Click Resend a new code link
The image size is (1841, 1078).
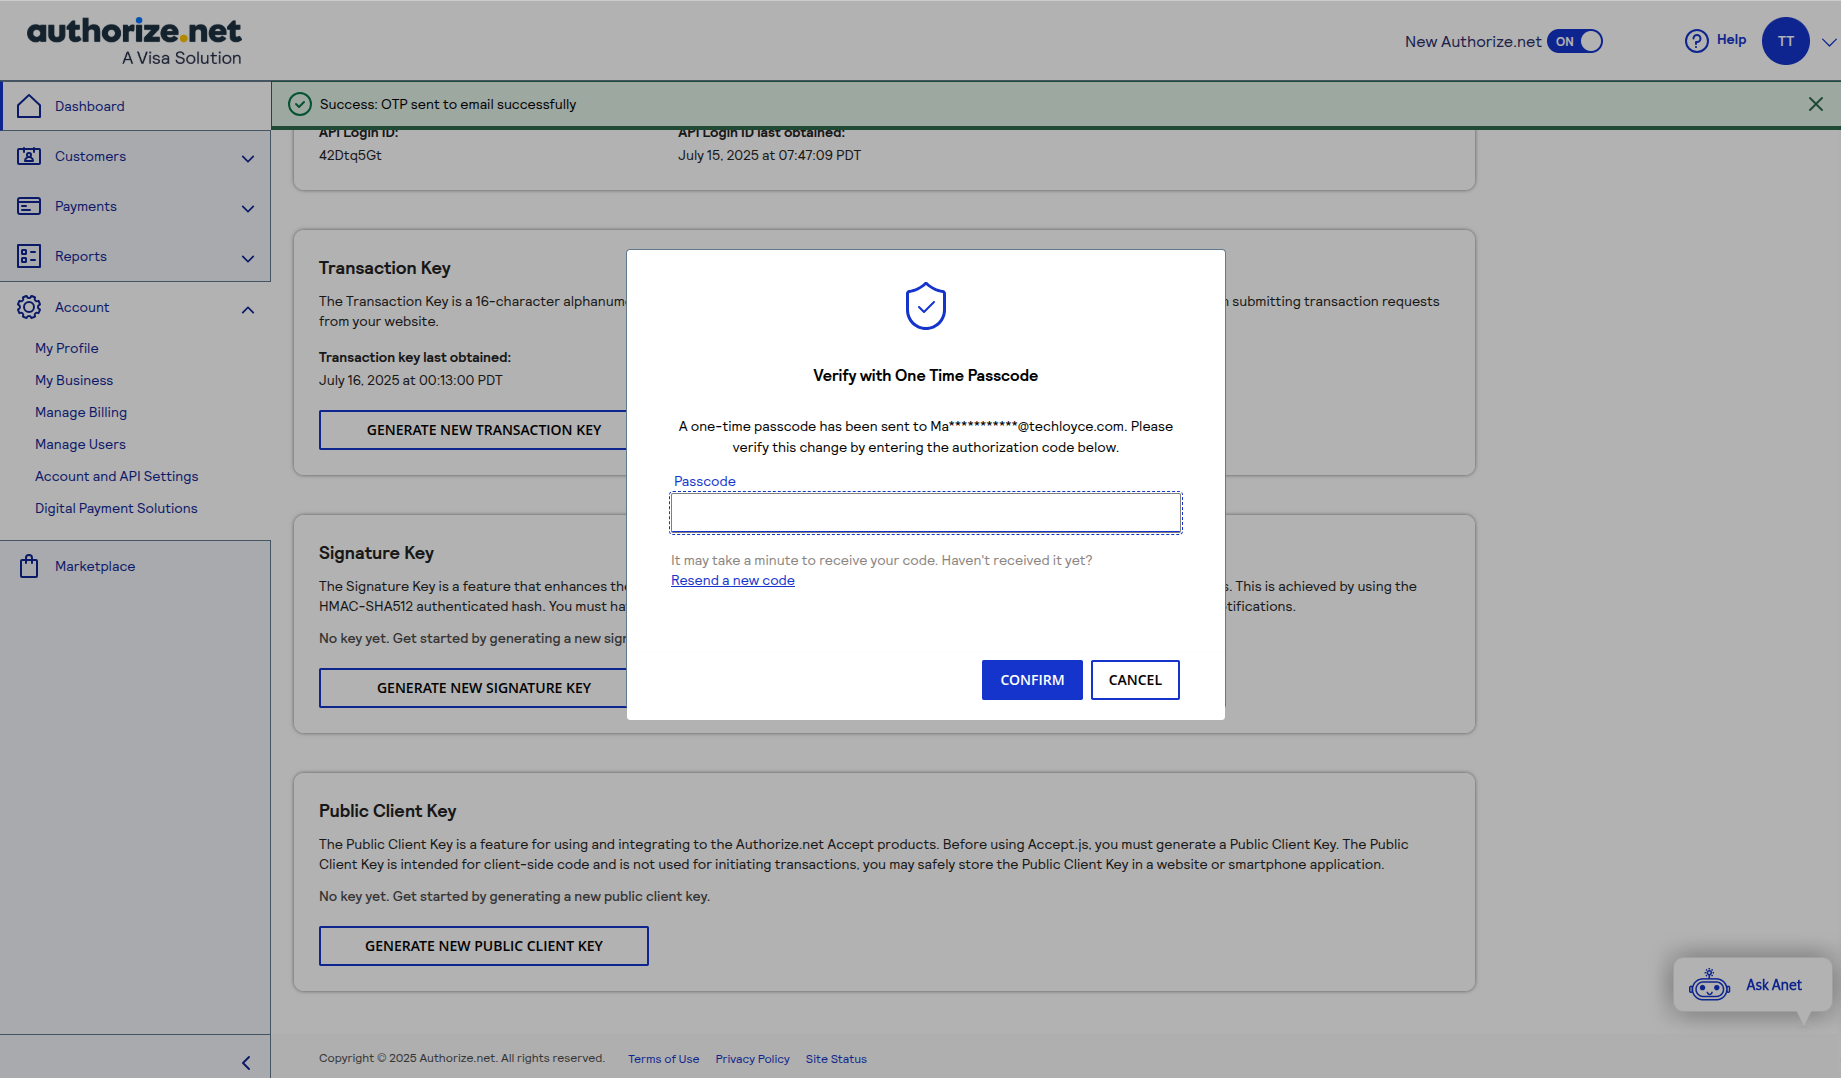point(733,580)
